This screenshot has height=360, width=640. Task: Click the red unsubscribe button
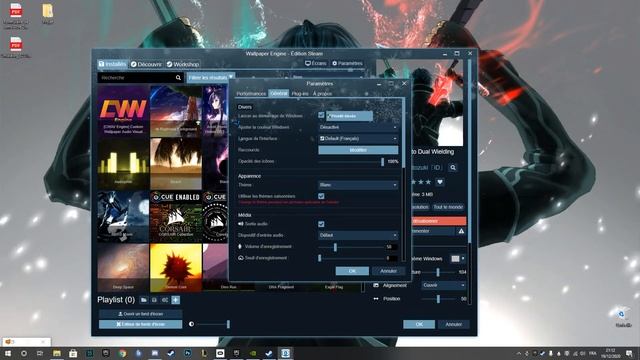tap(439, 221)
